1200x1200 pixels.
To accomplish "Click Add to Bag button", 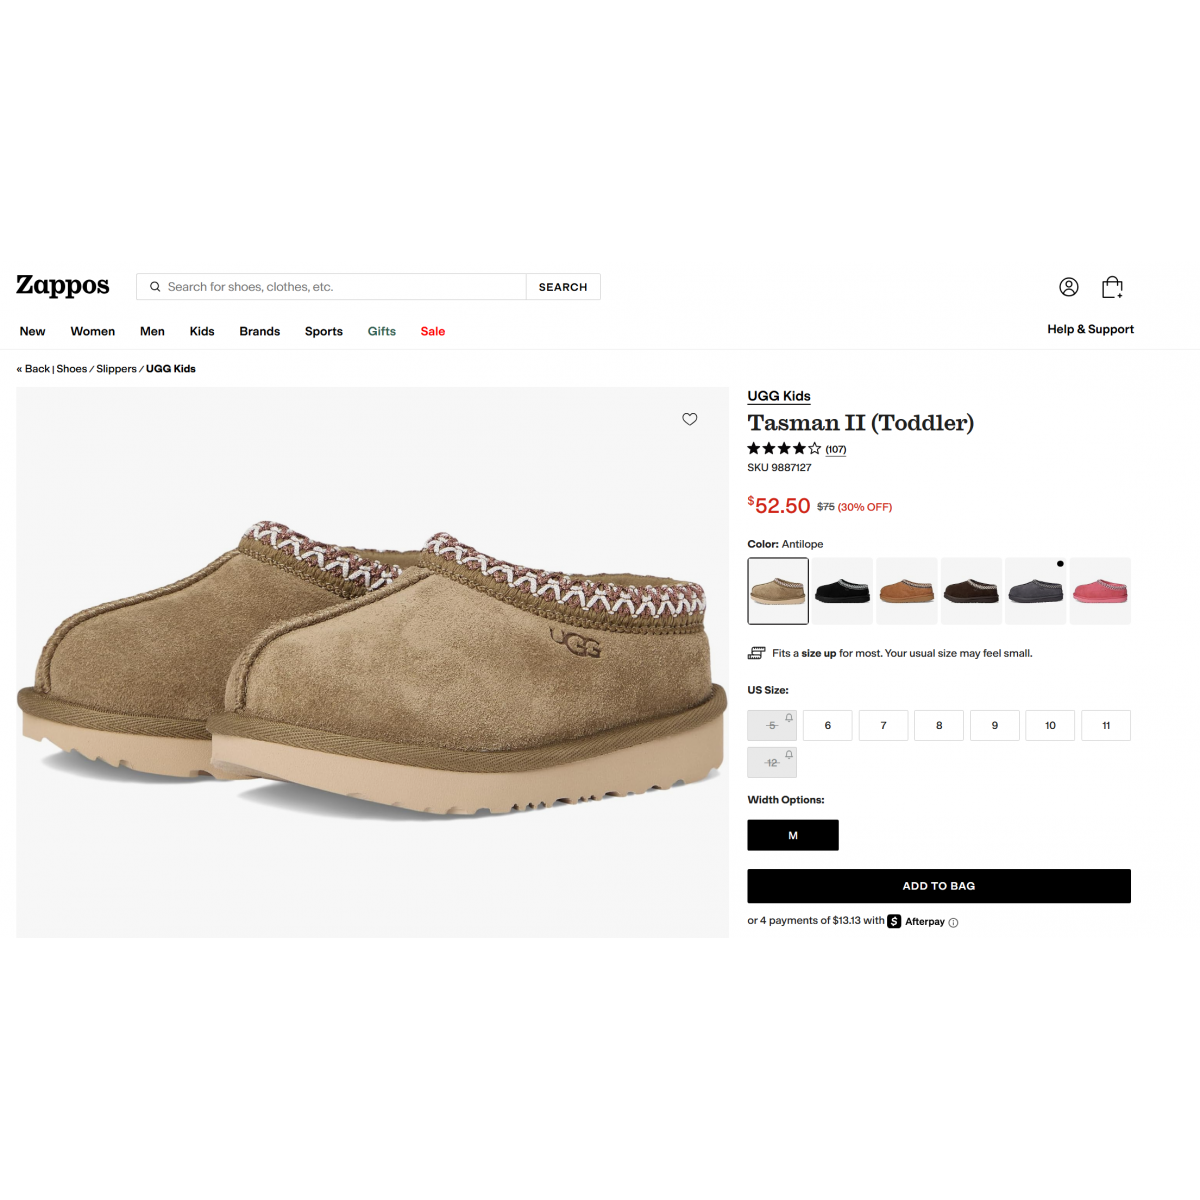I will [939, 886].
